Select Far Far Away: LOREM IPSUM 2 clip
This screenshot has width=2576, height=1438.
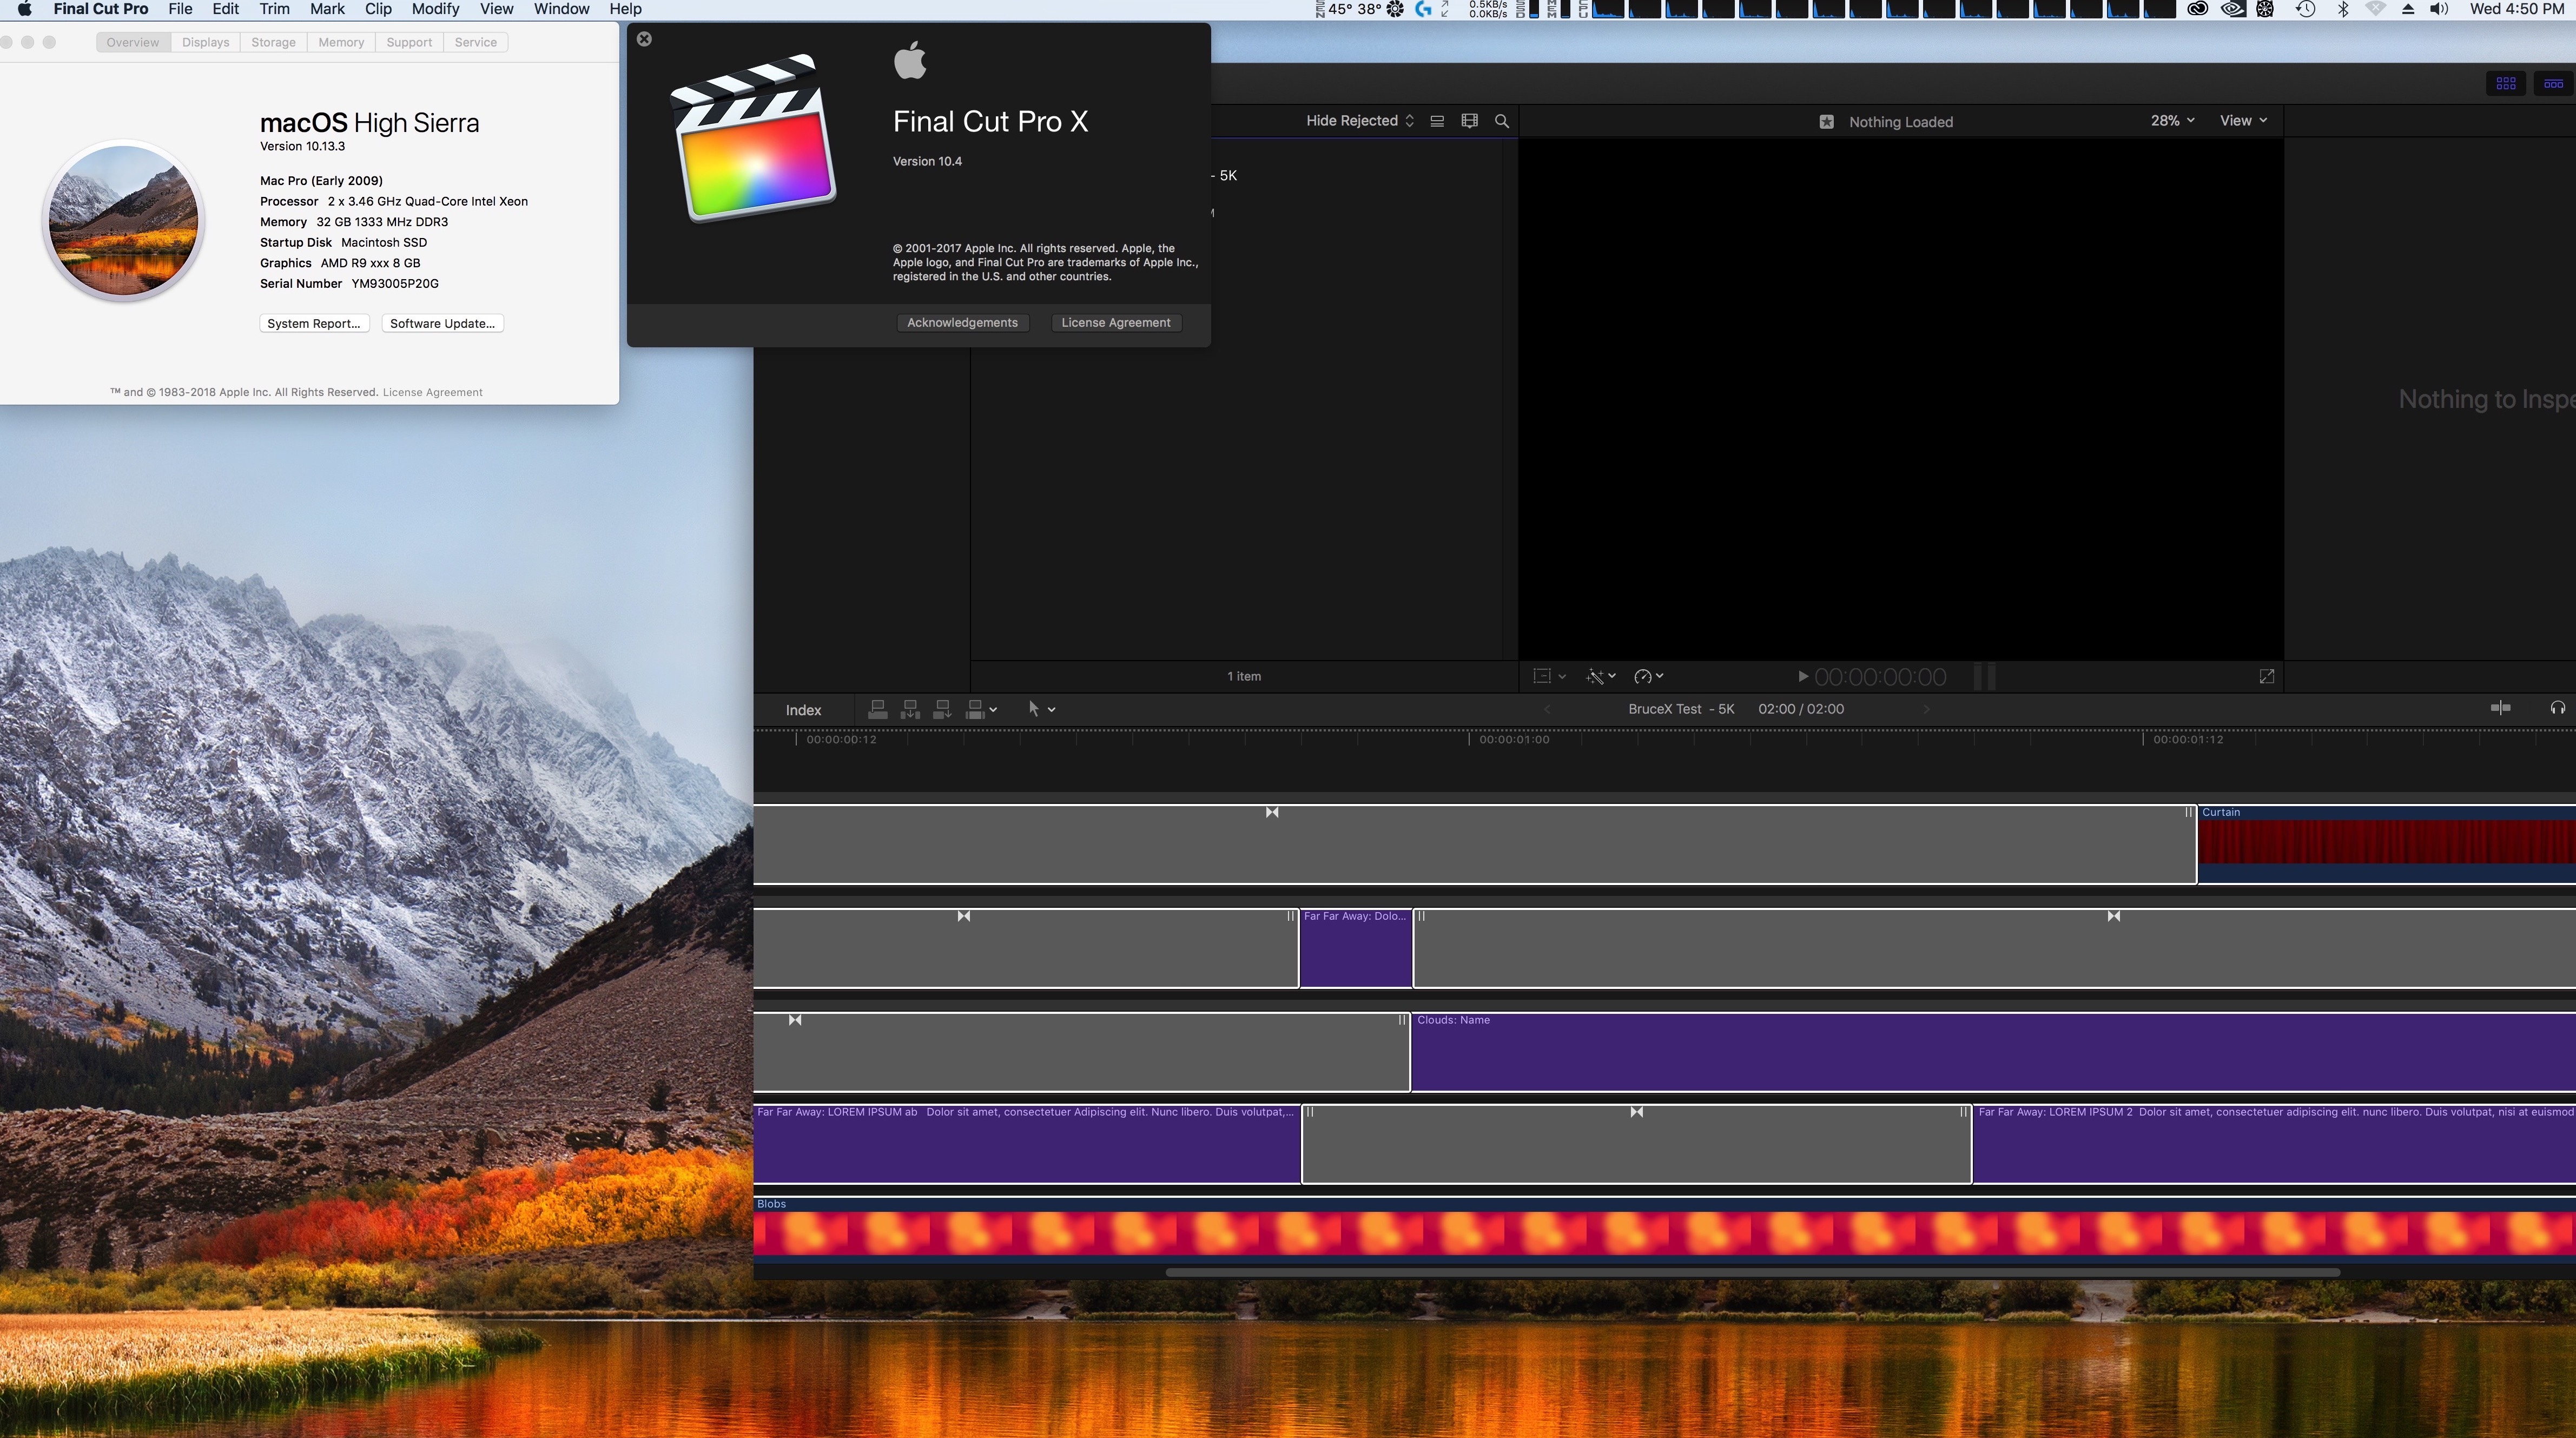pyautogui.click(x=2274, y=1144)
